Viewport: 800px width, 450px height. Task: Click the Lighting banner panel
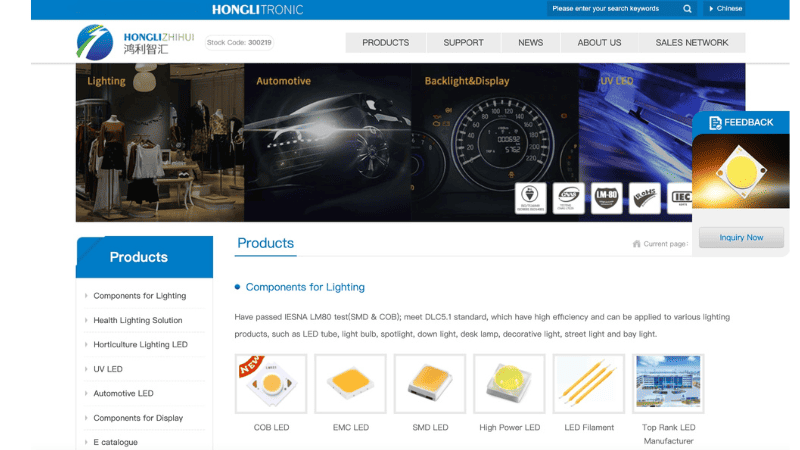(160, 142)
